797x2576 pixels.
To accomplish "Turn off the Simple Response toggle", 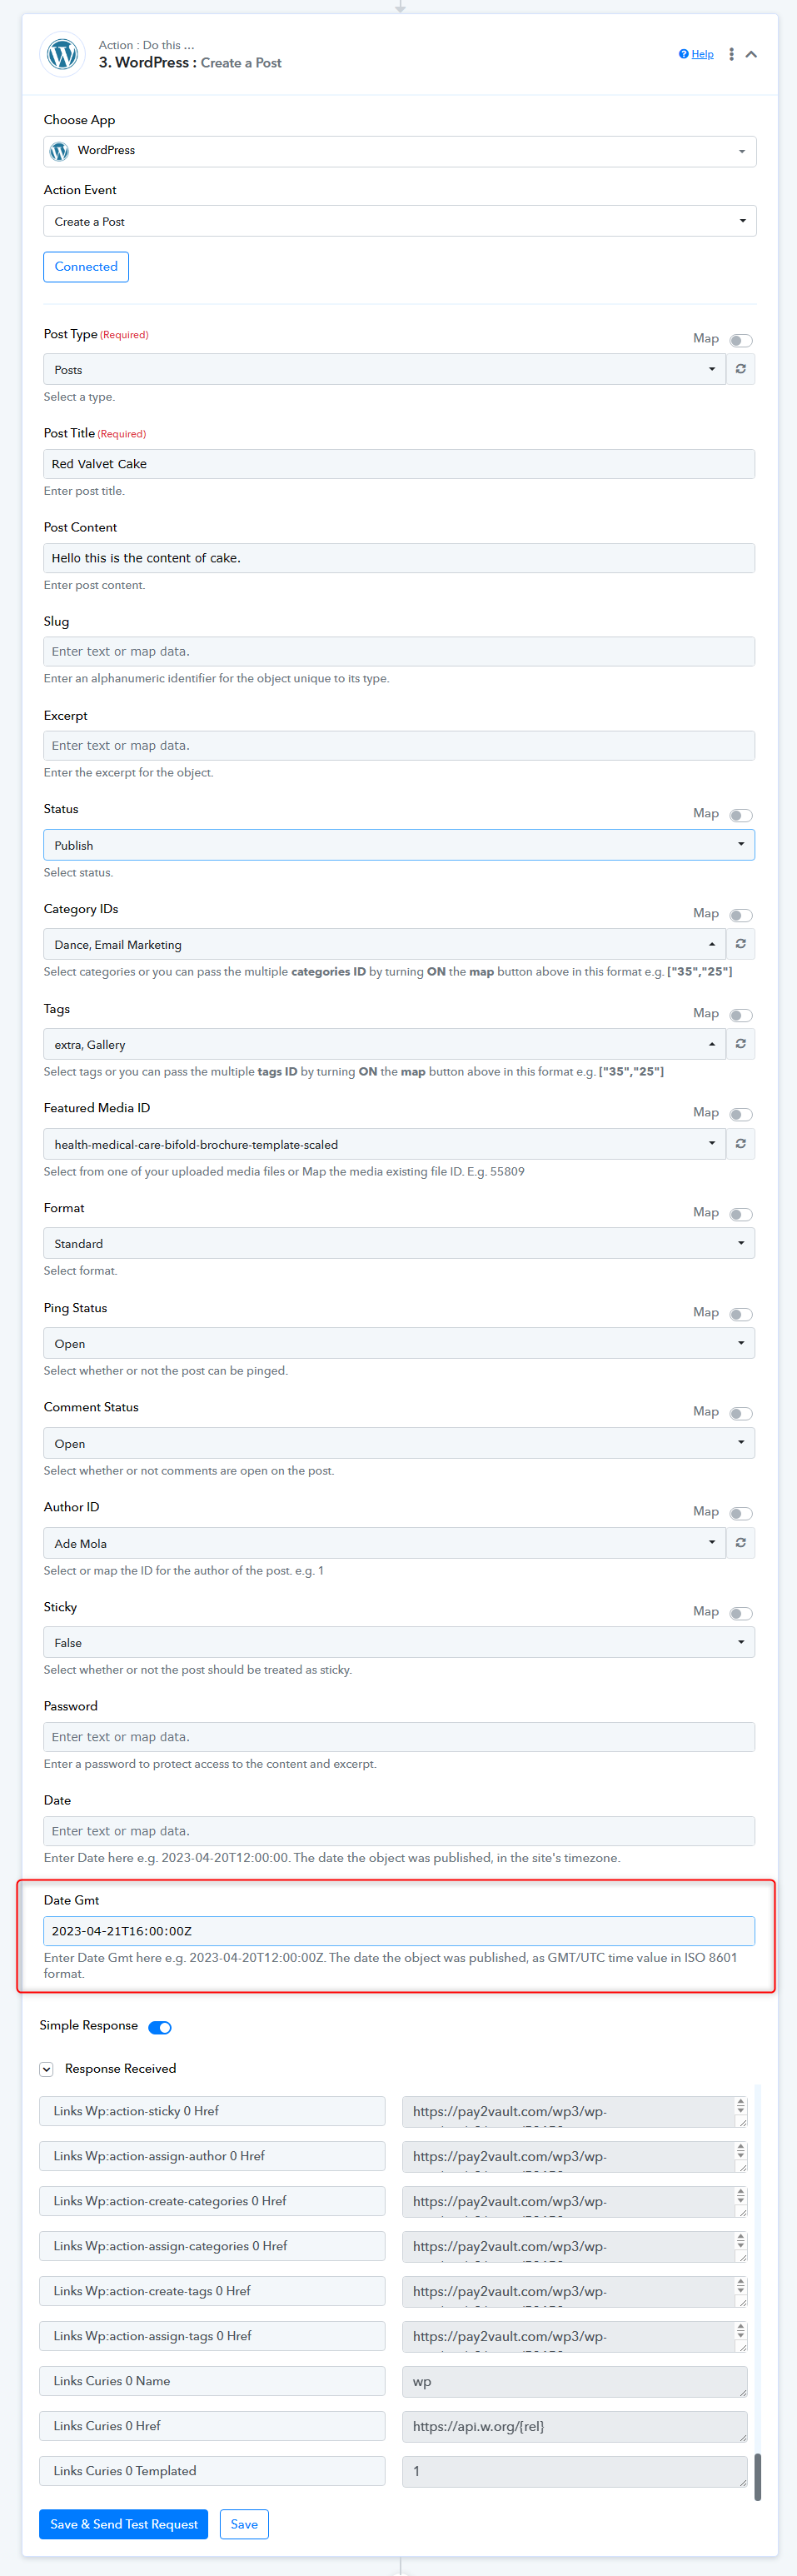I will tap(160, 2027).
